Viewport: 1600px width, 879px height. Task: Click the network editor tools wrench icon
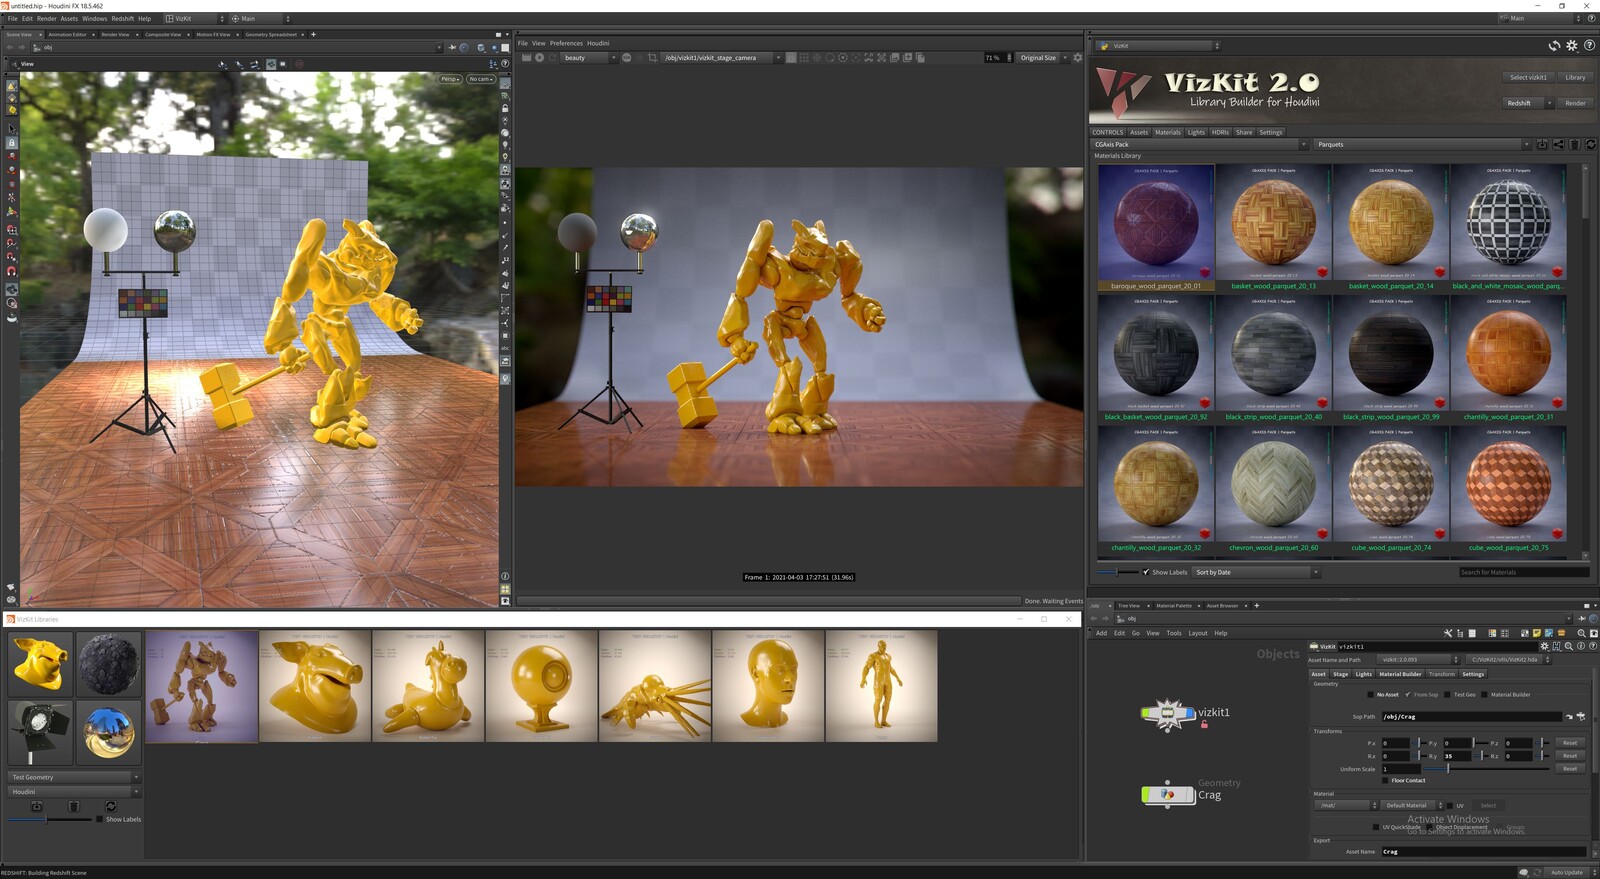click(x=1448, y=633)
